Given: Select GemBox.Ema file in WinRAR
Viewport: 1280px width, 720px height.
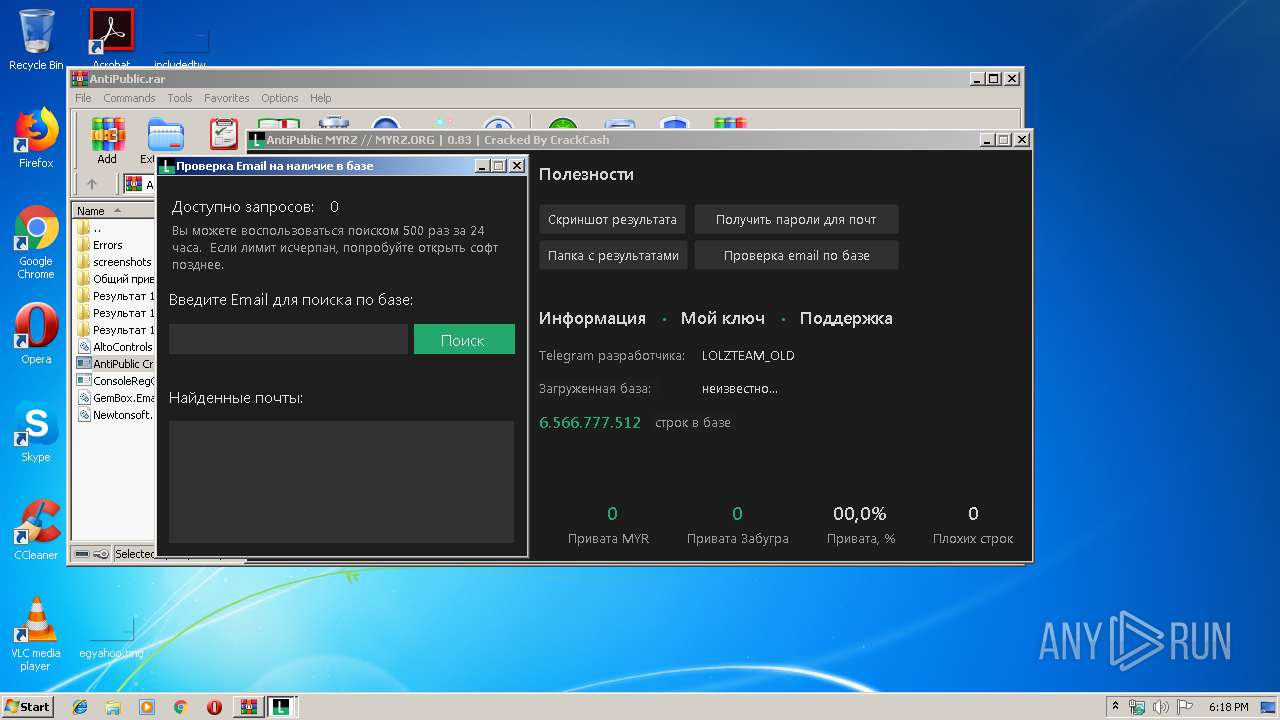Looking at the screenshot, I should pyautogui.click(x=114, y=398).
